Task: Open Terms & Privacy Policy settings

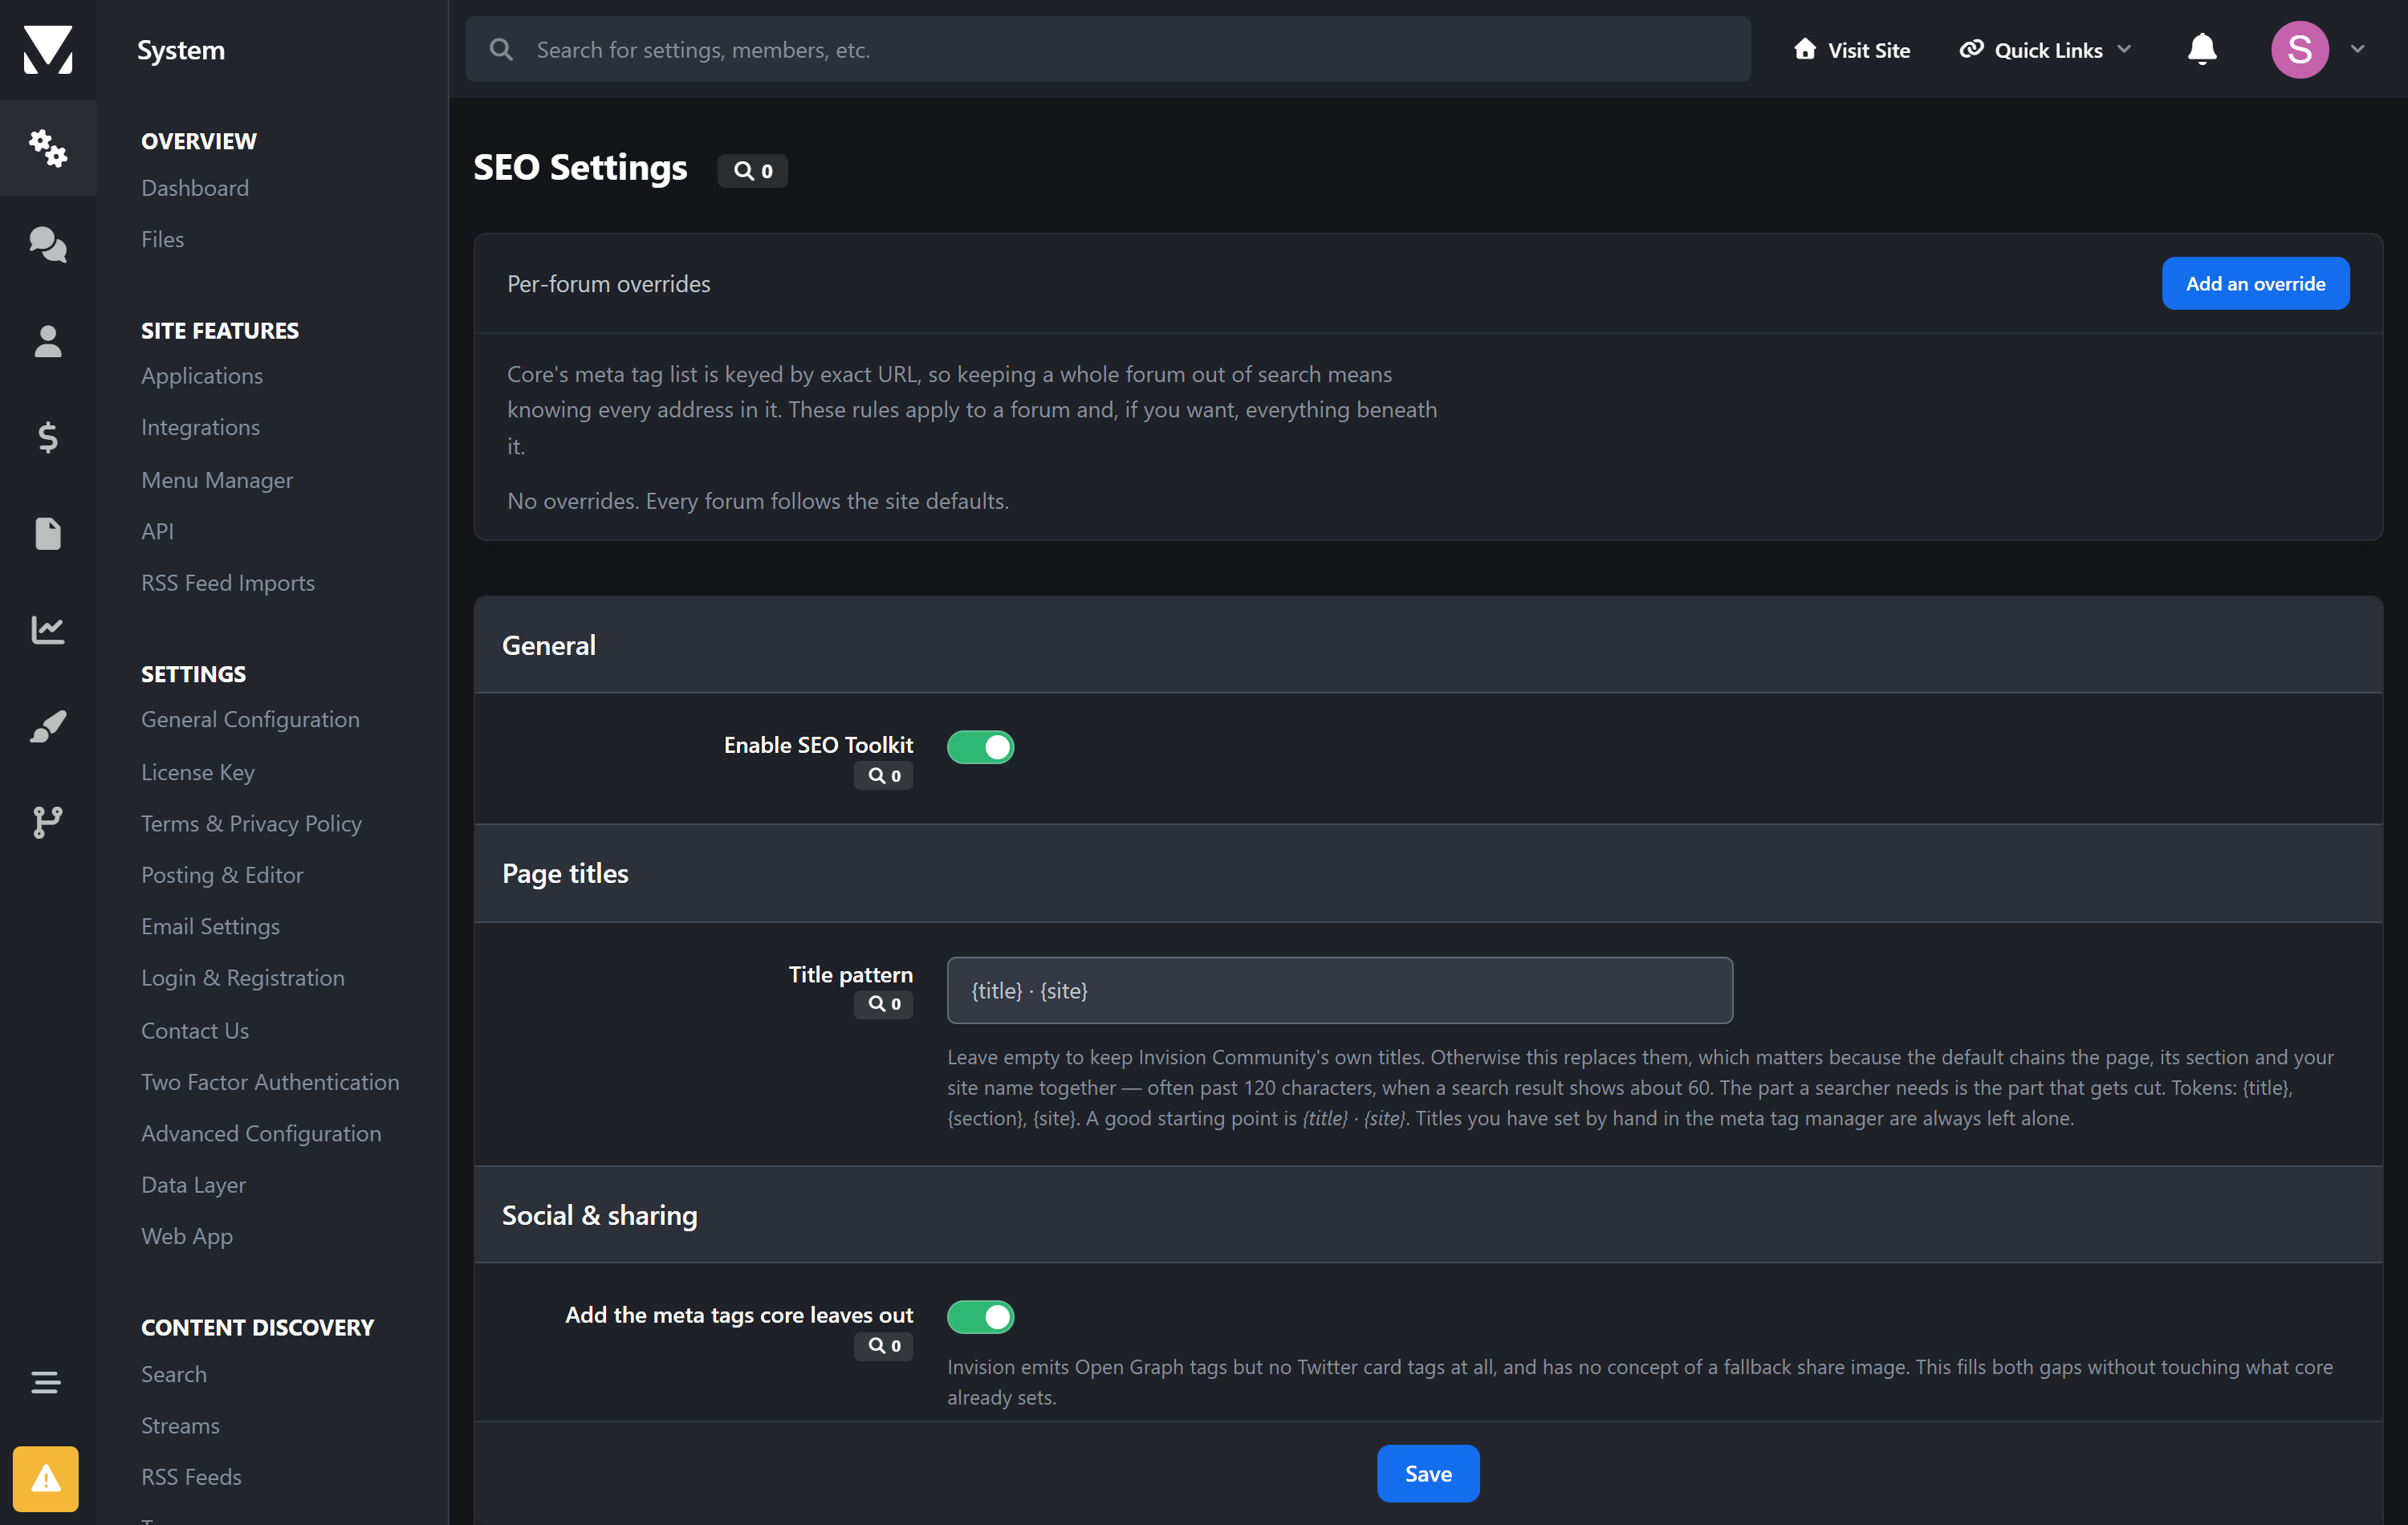Action: coord(251,823)
